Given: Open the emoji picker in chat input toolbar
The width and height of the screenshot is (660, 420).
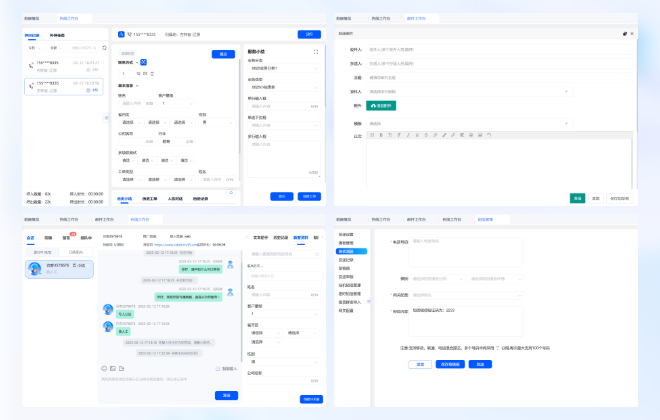Looking at the screenshot, I should point(104,368).
